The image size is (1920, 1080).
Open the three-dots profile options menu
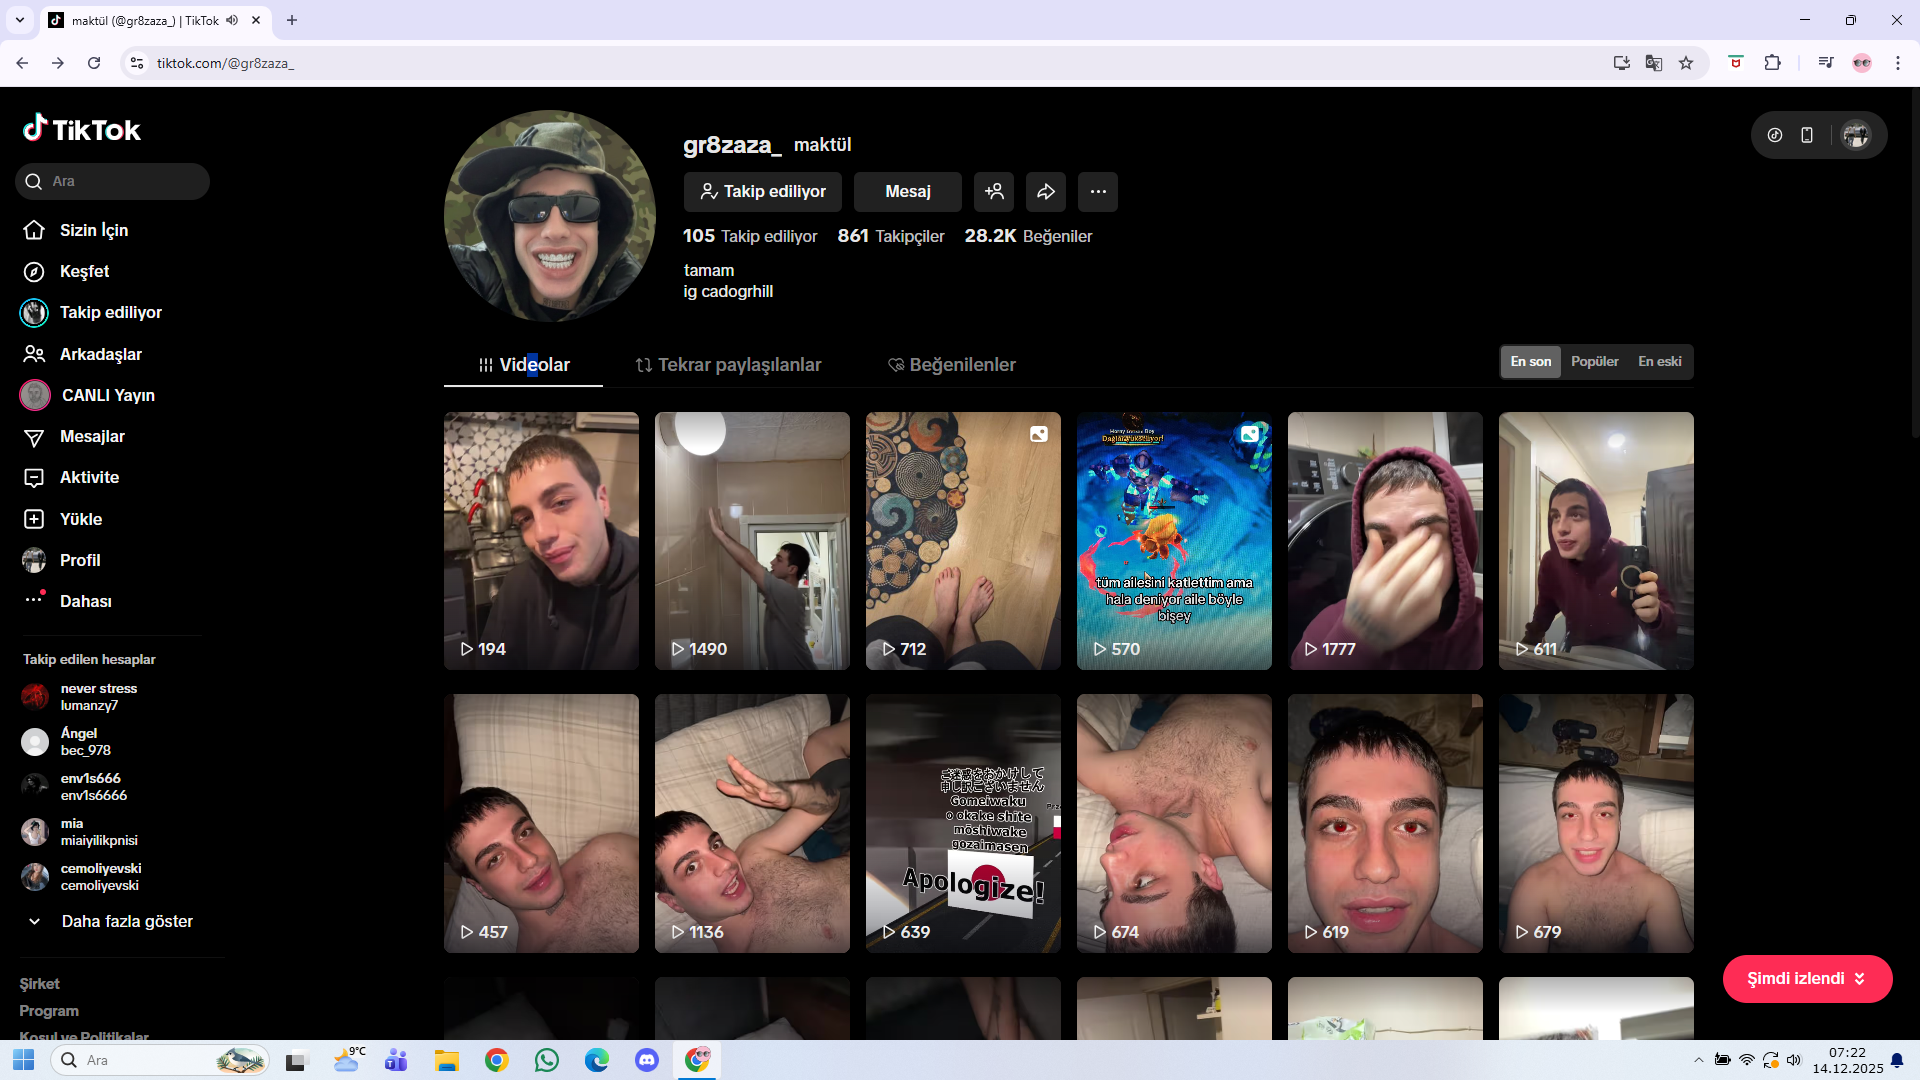coord(1097,192)
